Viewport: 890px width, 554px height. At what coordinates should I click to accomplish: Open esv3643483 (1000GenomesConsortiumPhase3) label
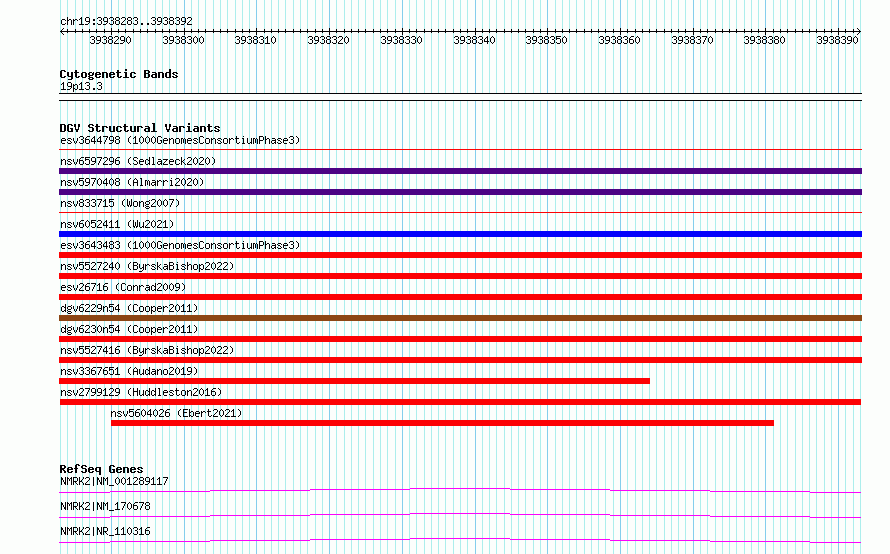[180, 245]
